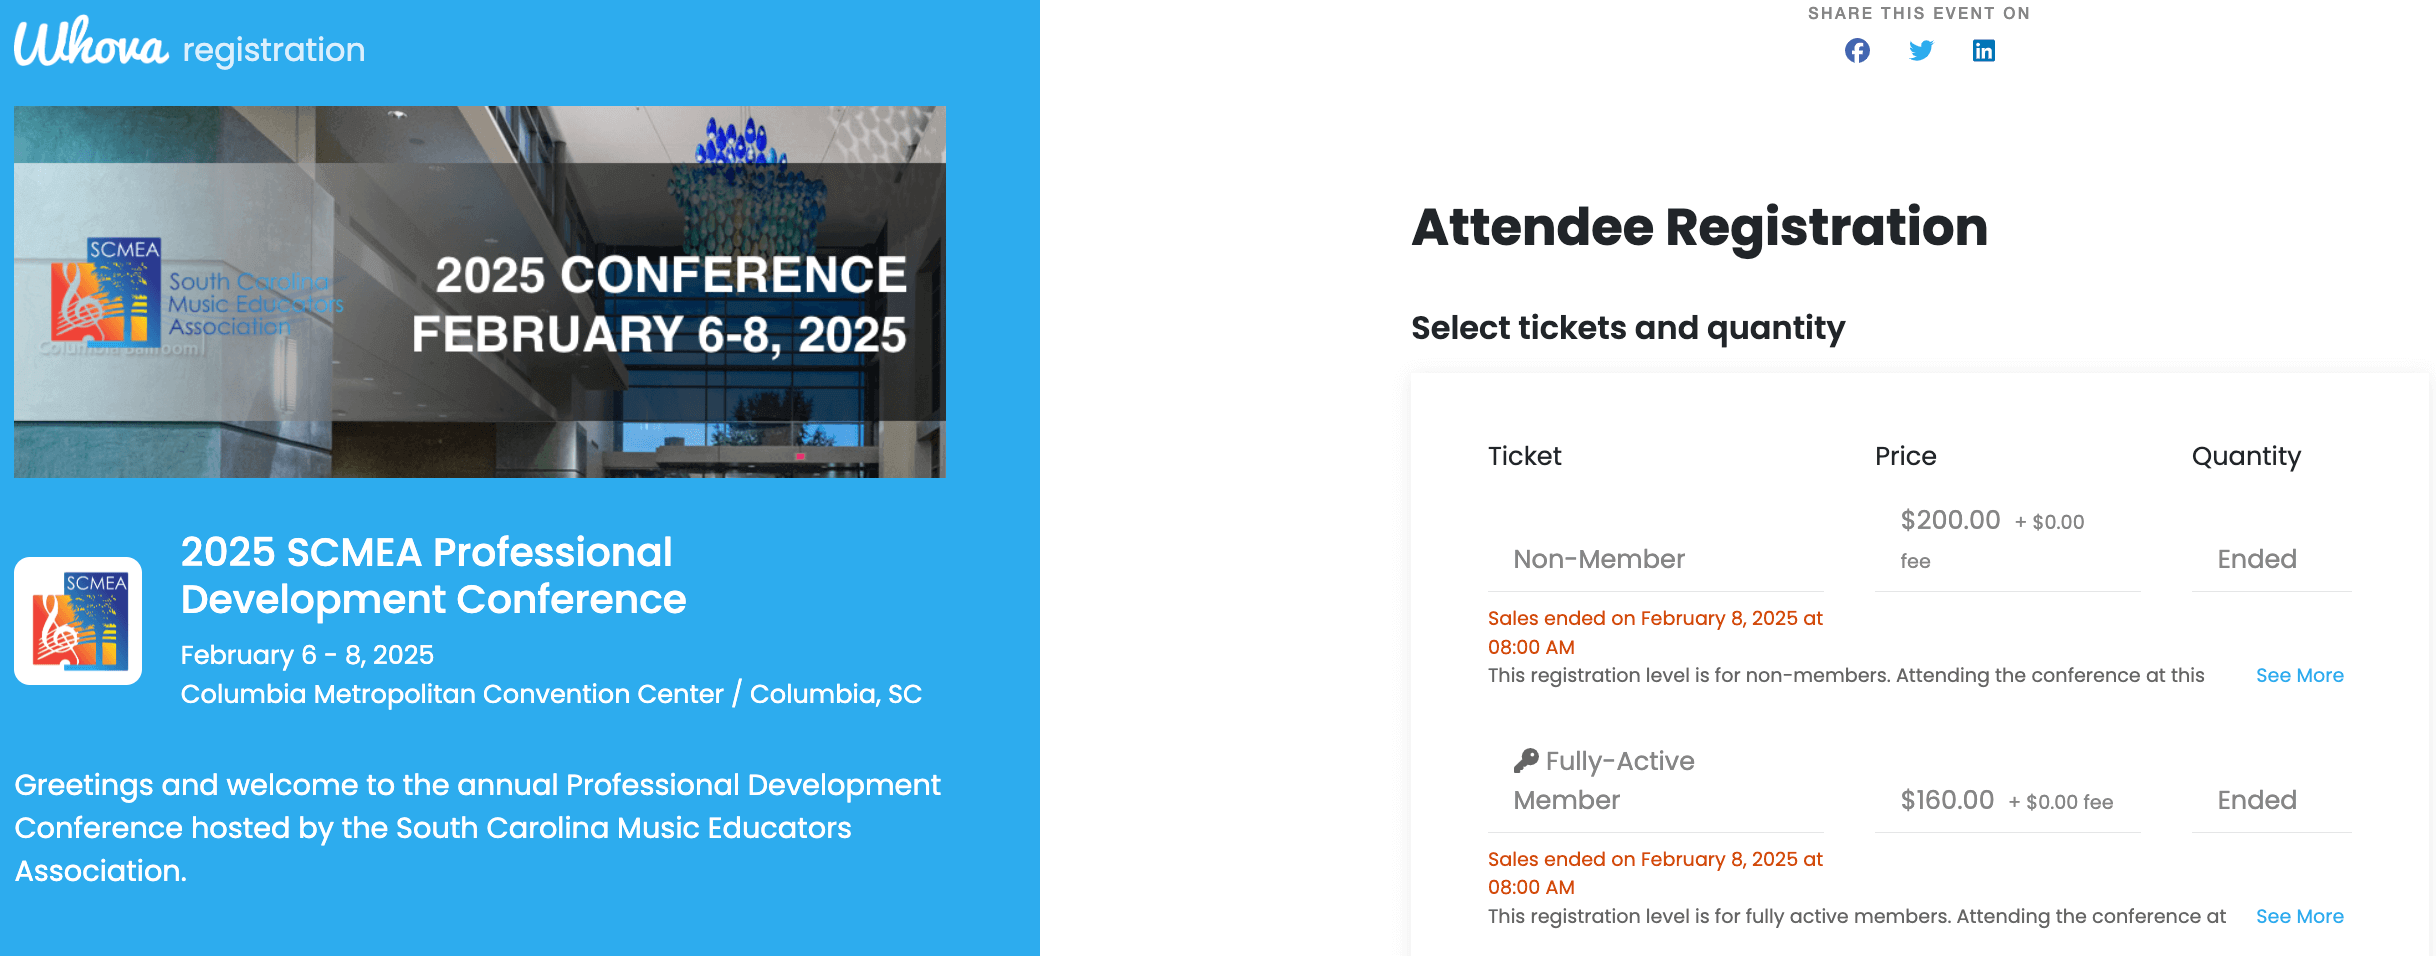Viewport: 2436px width, 956px height.
Task: Click the square SCMEA logo beside event title
Action: click(78, 621)
